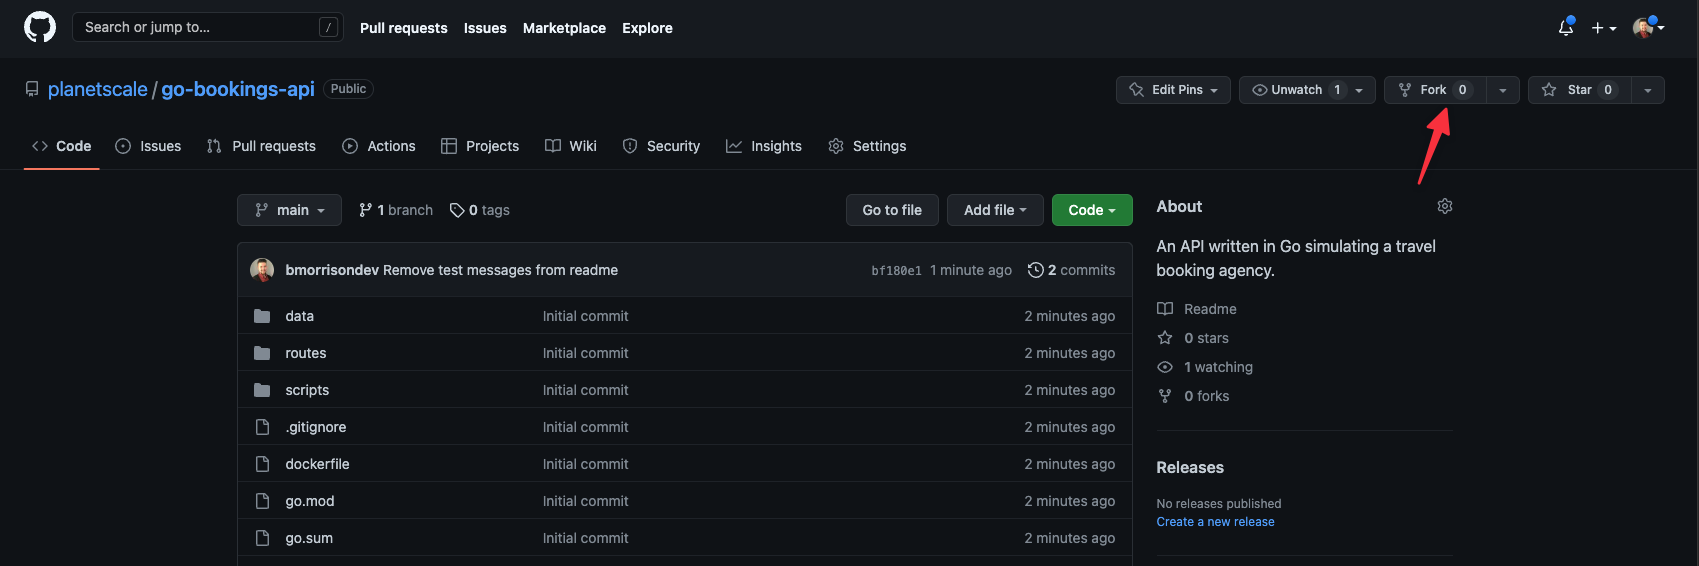Screen dimensions: 1699x566
Task: Switch to the repository Issues tab
Action: pyautogui.click(x=148, y=146)
